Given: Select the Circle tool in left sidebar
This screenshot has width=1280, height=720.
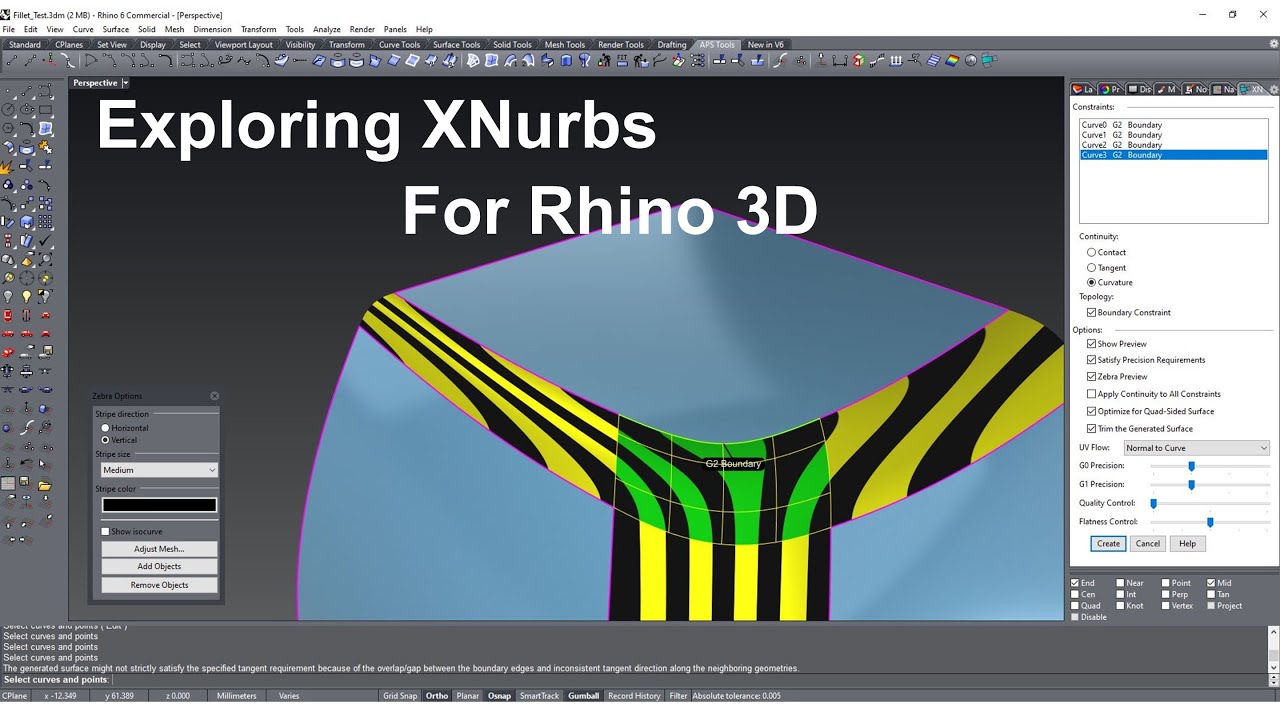Looking at the screenshot, I should click(x=8, y=109).
